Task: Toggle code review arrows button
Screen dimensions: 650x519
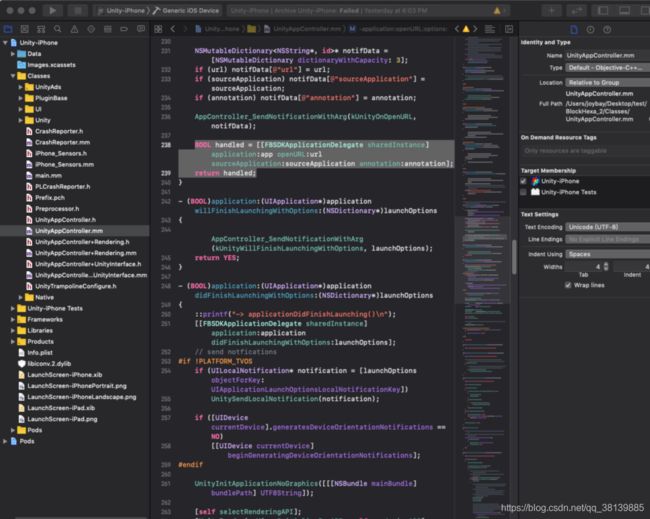Action: point(576,10)
